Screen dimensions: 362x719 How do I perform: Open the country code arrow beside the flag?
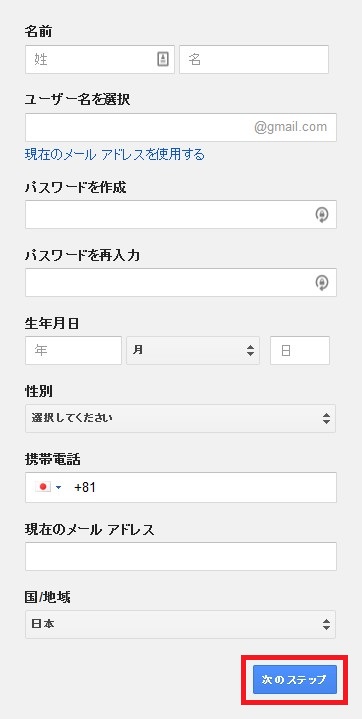click(58, 487)
